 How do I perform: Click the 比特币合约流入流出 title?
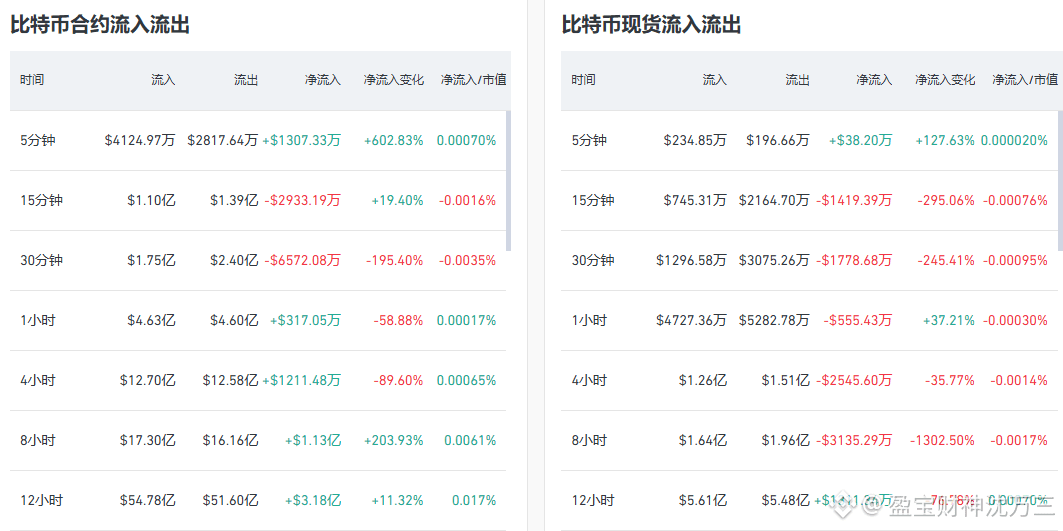coord(100,25)
